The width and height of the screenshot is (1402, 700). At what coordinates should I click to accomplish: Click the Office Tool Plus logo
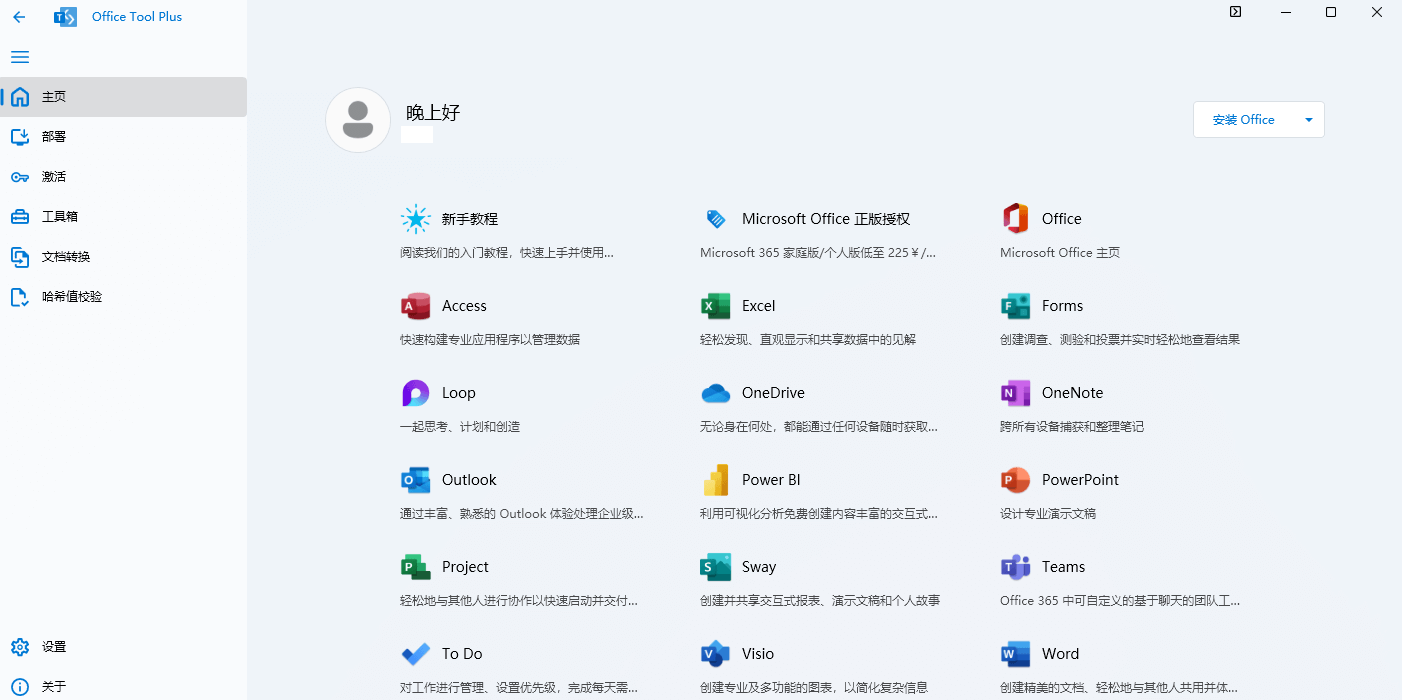[x=65, y=17]
